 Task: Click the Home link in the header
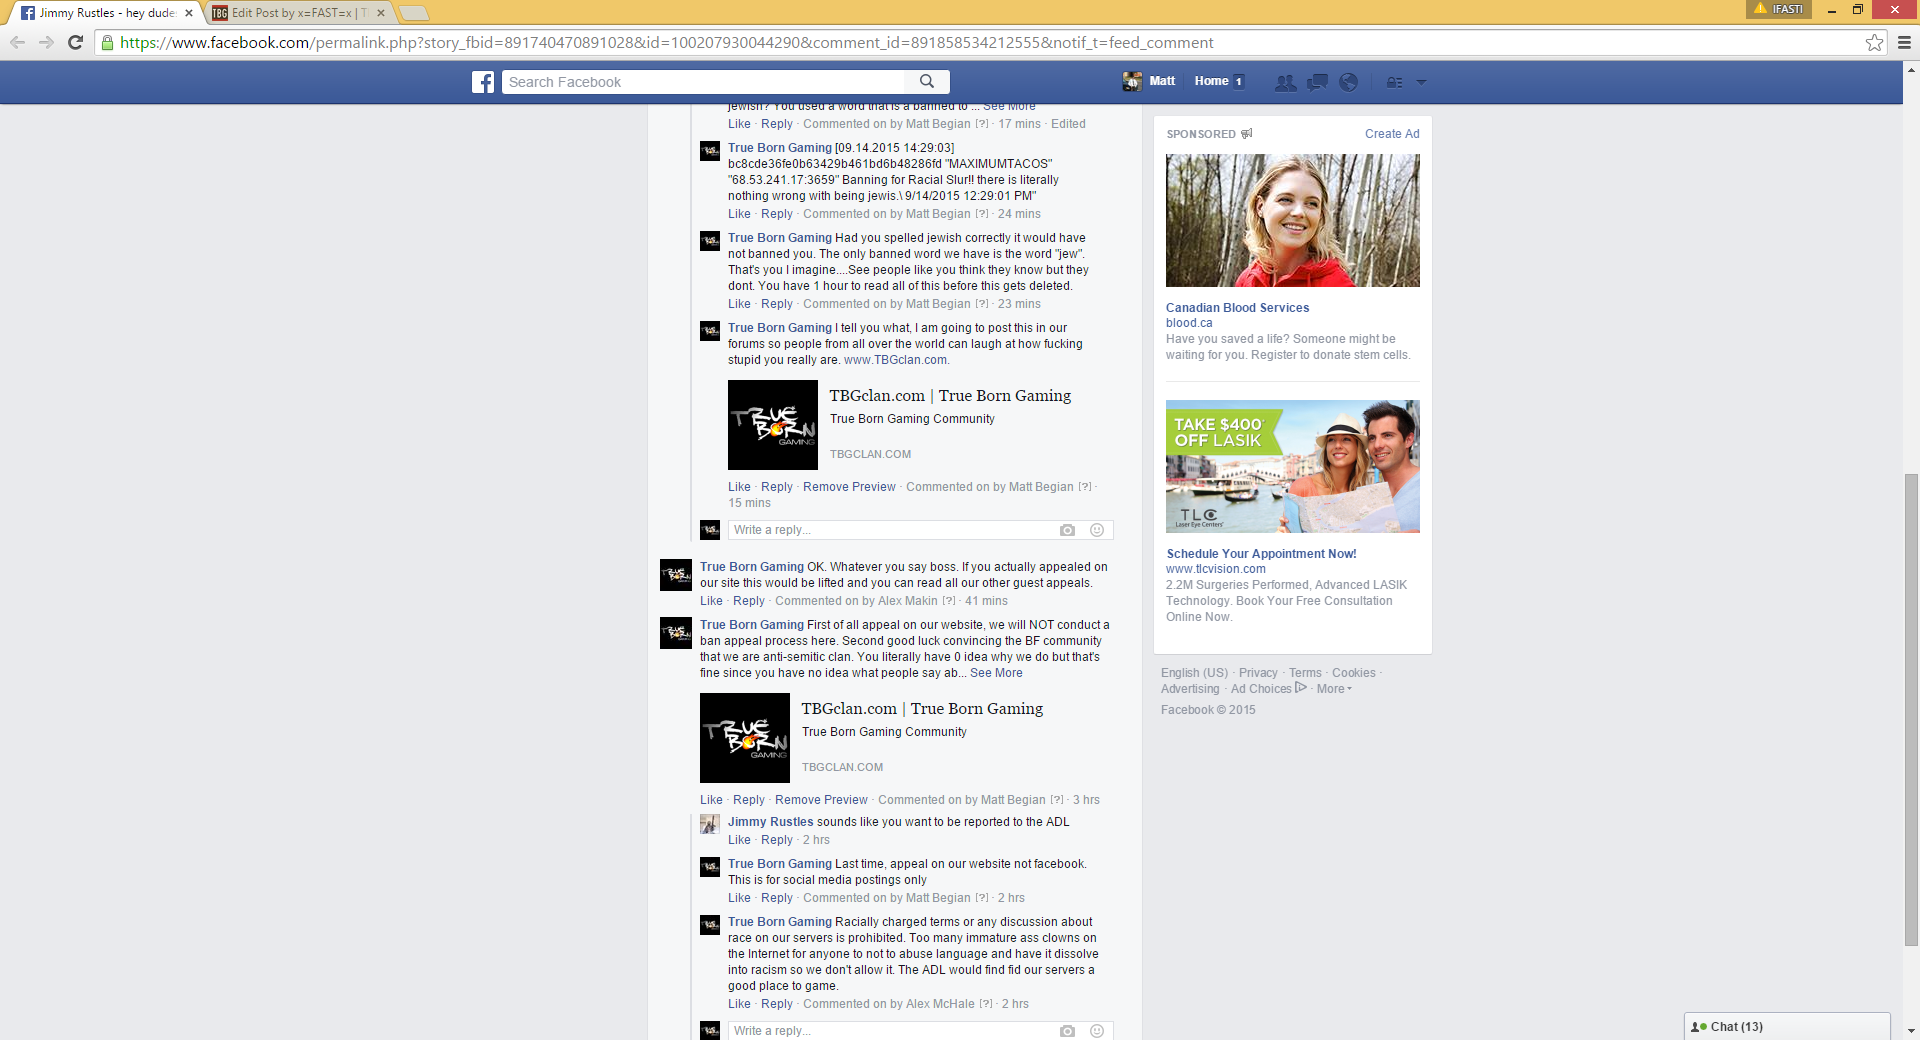point(1211,81)
